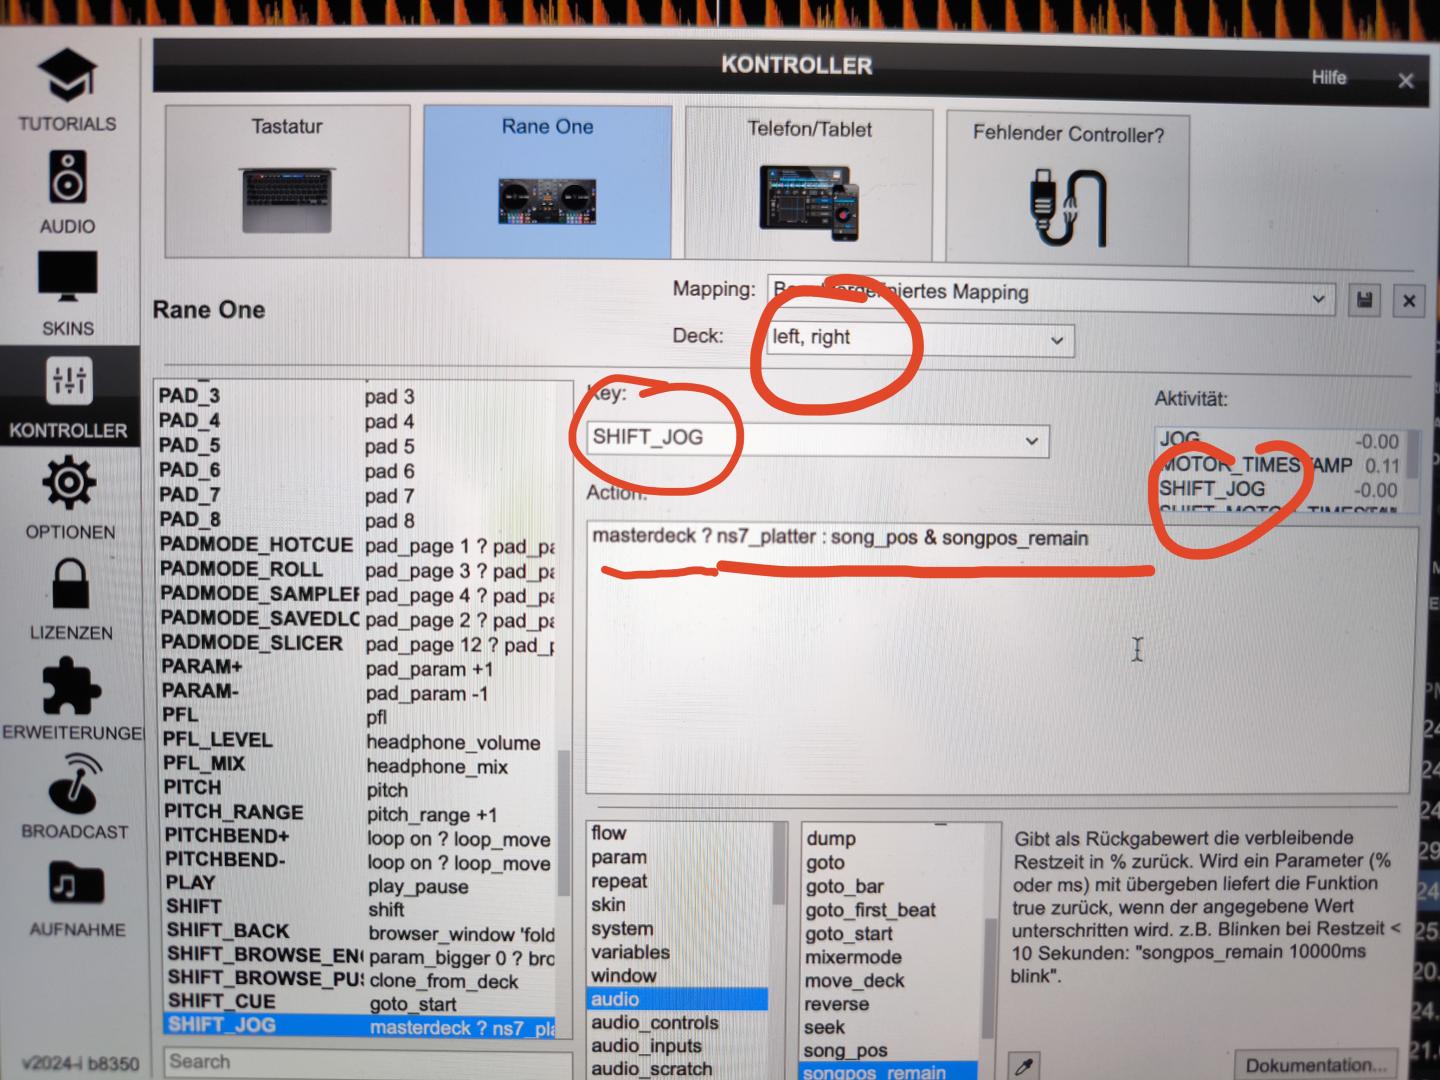Select the PAD_8 mapping row

357,520
